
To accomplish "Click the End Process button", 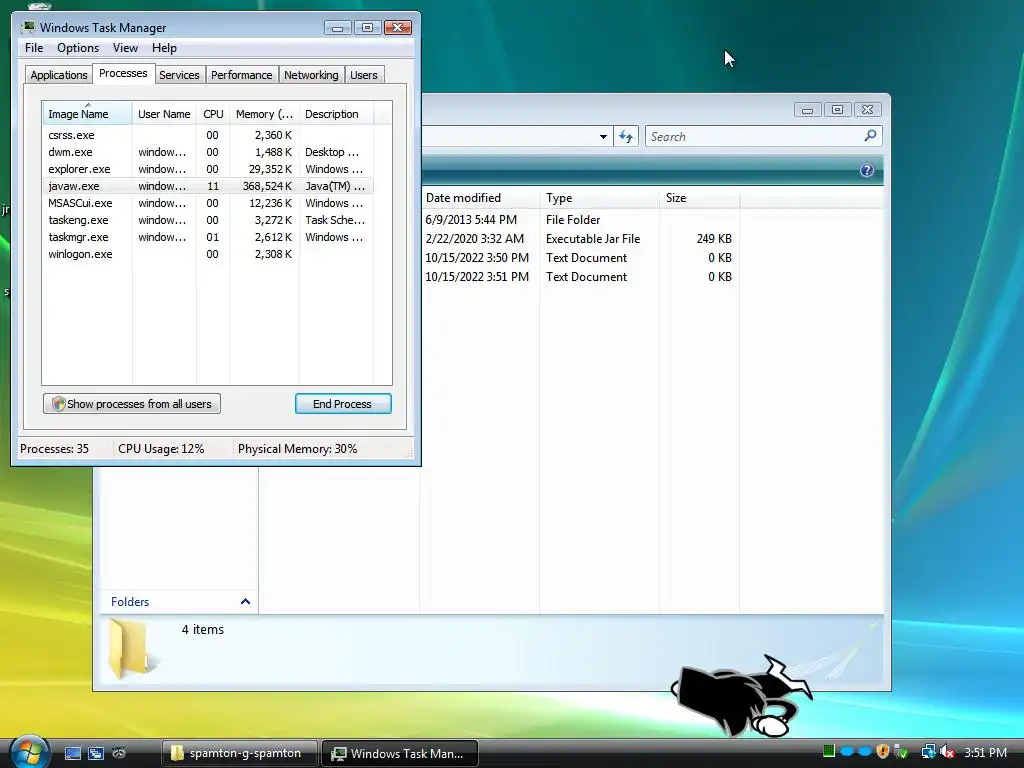I will (x=343, y=404).
